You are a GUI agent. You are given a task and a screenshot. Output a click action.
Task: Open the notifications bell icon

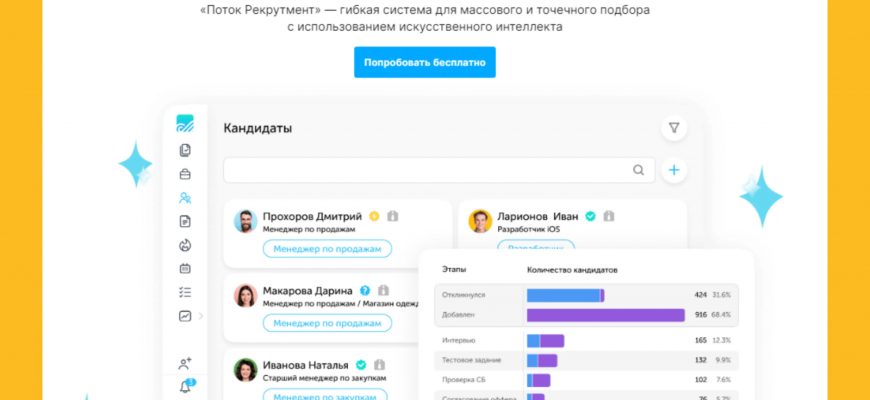pos(184,387)
